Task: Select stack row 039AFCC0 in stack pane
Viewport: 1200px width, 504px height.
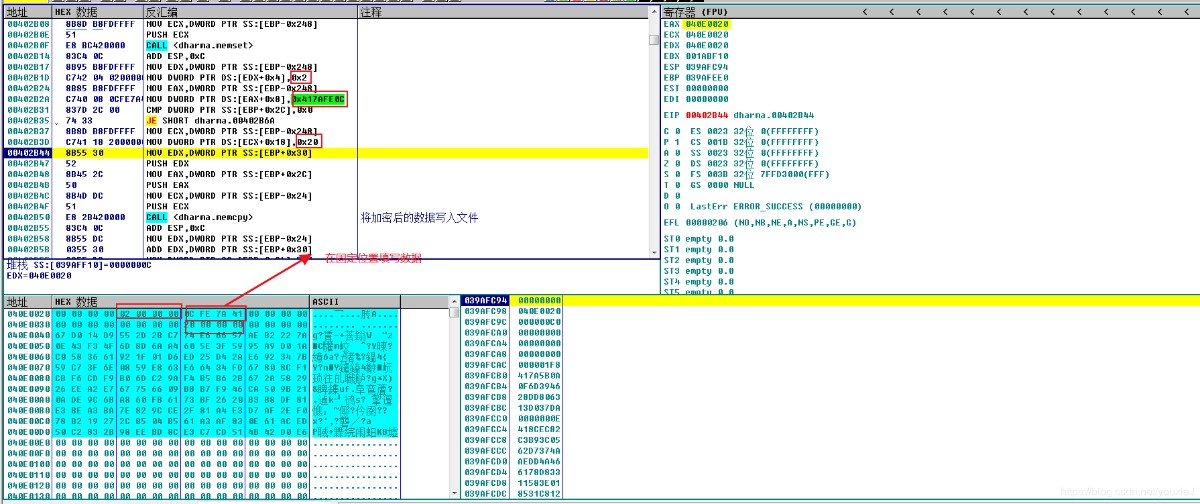Action: click(511, 419)
